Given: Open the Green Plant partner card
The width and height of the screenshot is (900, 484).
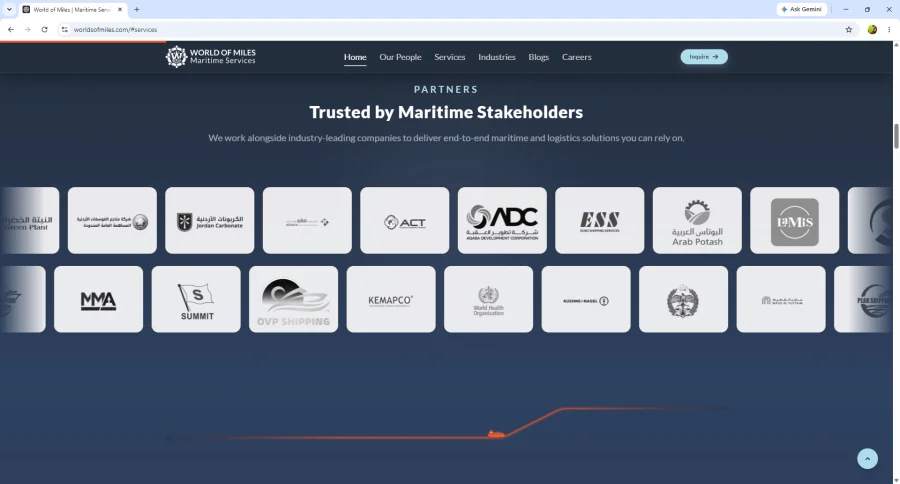Looking at the screenshot, I should (29, 220).
